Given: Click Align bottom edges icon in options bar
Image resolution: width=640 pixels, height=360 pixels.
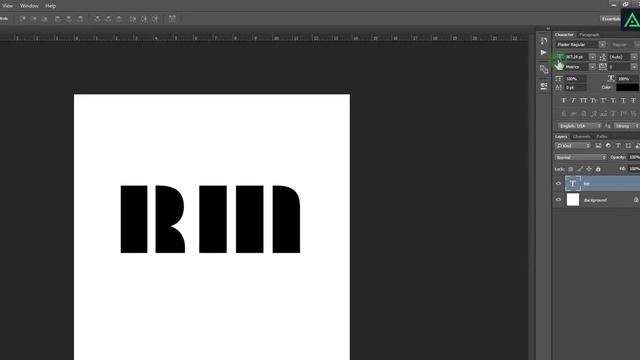Looking at the screenshot, I should click(44, 19).
